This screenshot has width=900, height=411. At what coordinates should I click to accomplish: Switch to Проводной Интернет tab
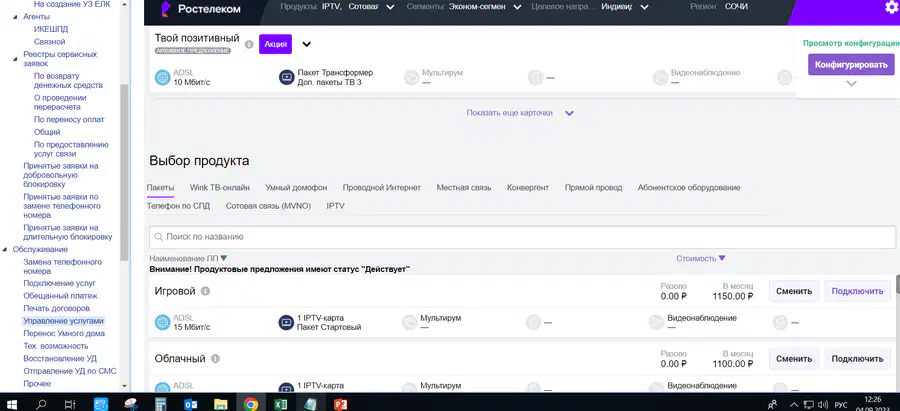(382, 188)
